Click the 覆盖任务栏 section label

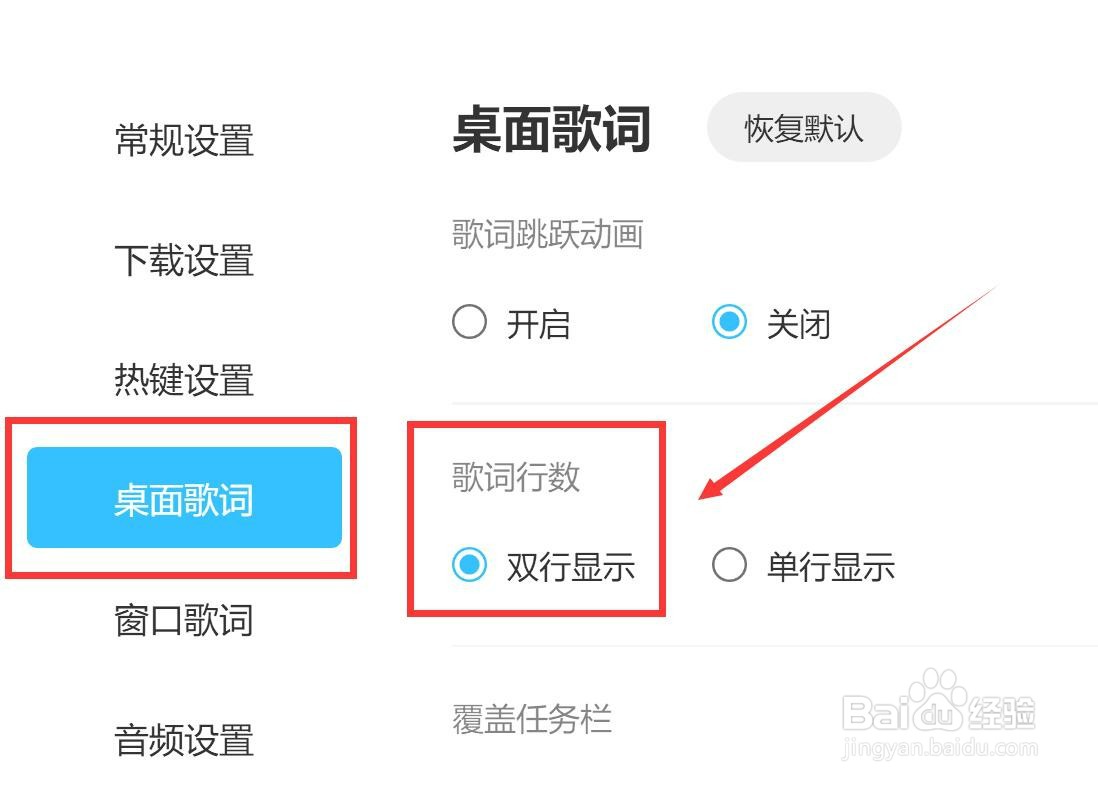[532, 719]
